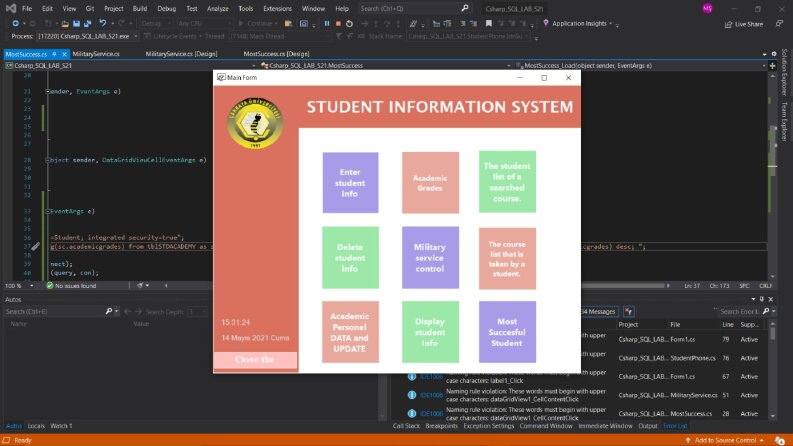The width and height of the screenshot is (793, 446).
Task: Open the View menu
Action: coord(69,9)
